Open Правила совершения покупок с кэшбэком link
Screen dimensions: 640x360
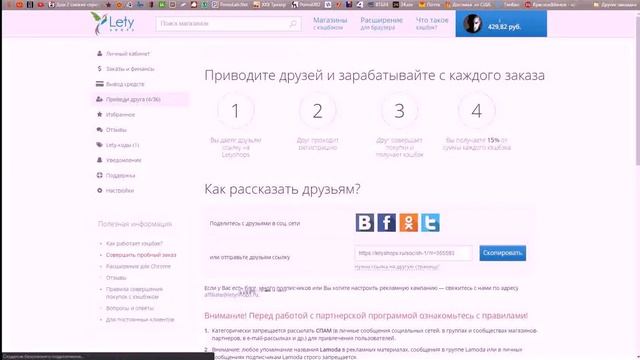pyautogui.click(x=134, y=293)
